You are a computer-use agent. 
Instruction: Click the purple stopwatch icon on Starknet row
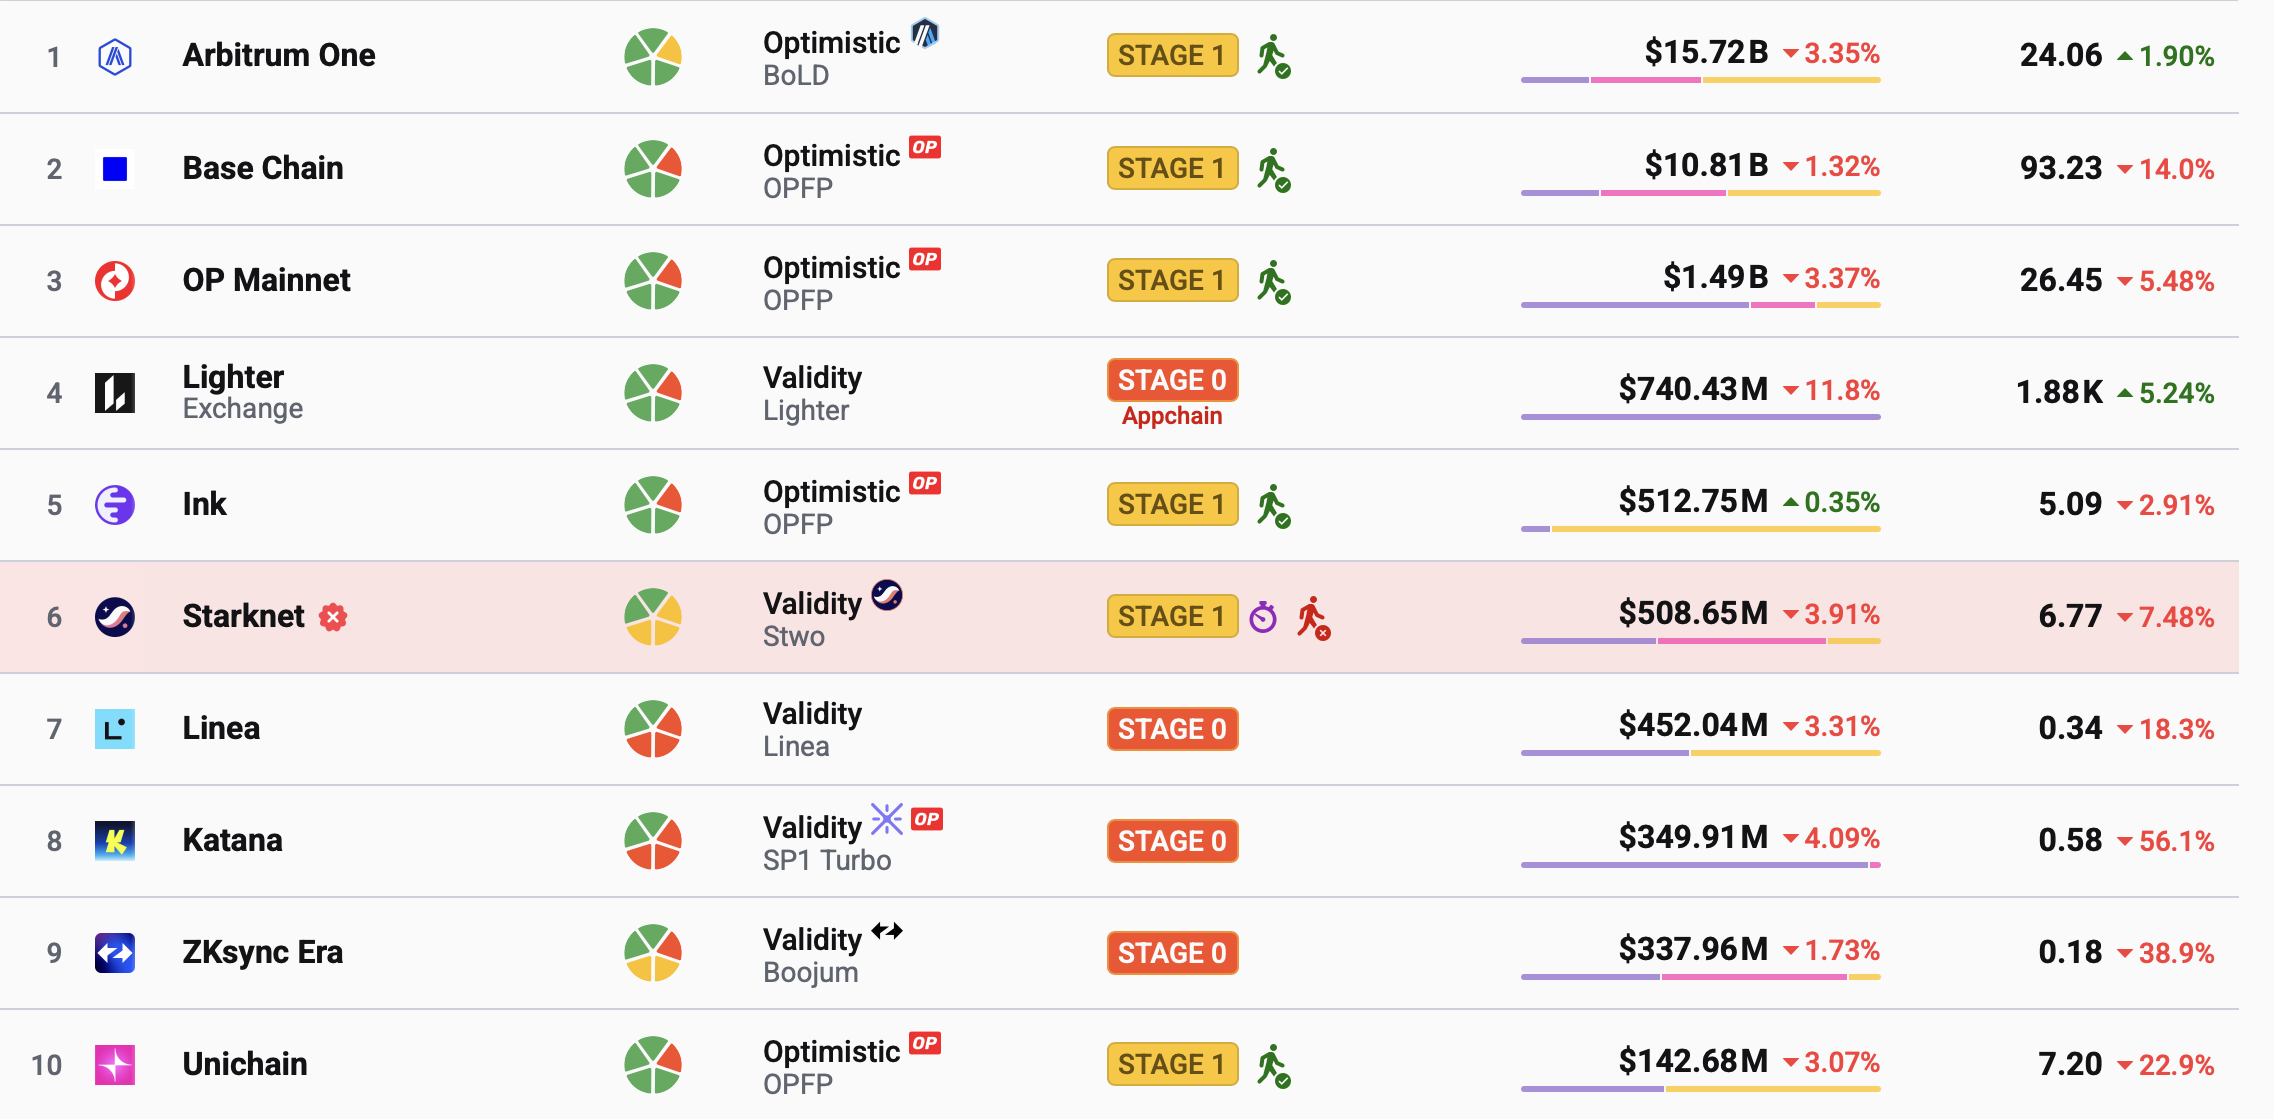pyautogui.click(x=1263, y=617)
